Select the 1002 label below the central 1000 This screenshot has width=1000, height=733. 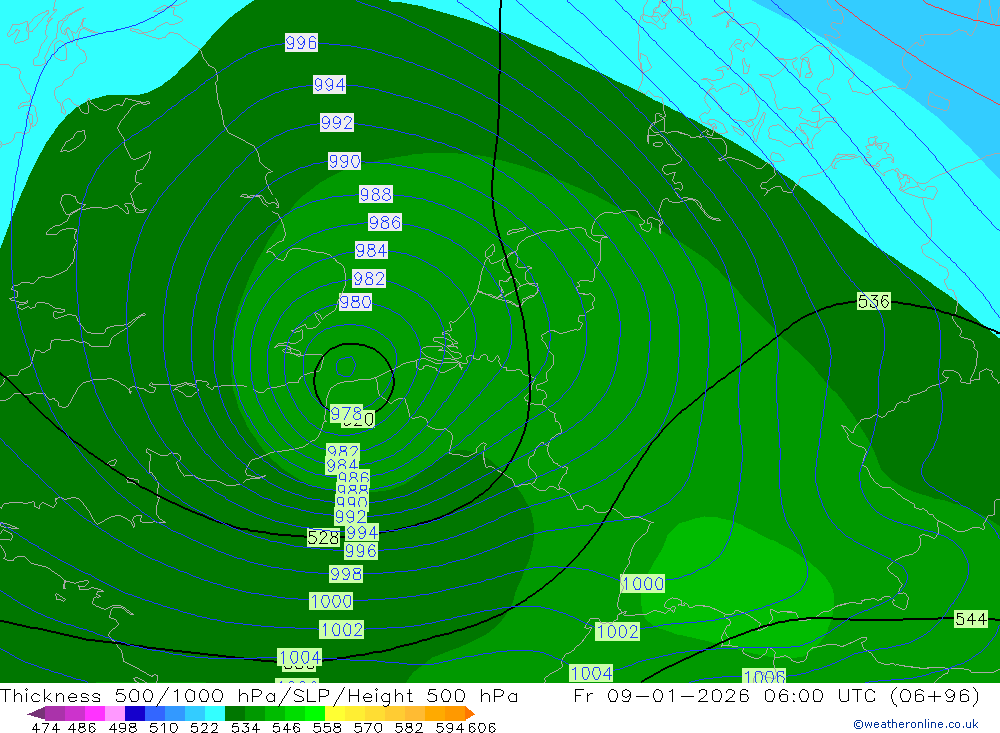(x=341, y=630)
